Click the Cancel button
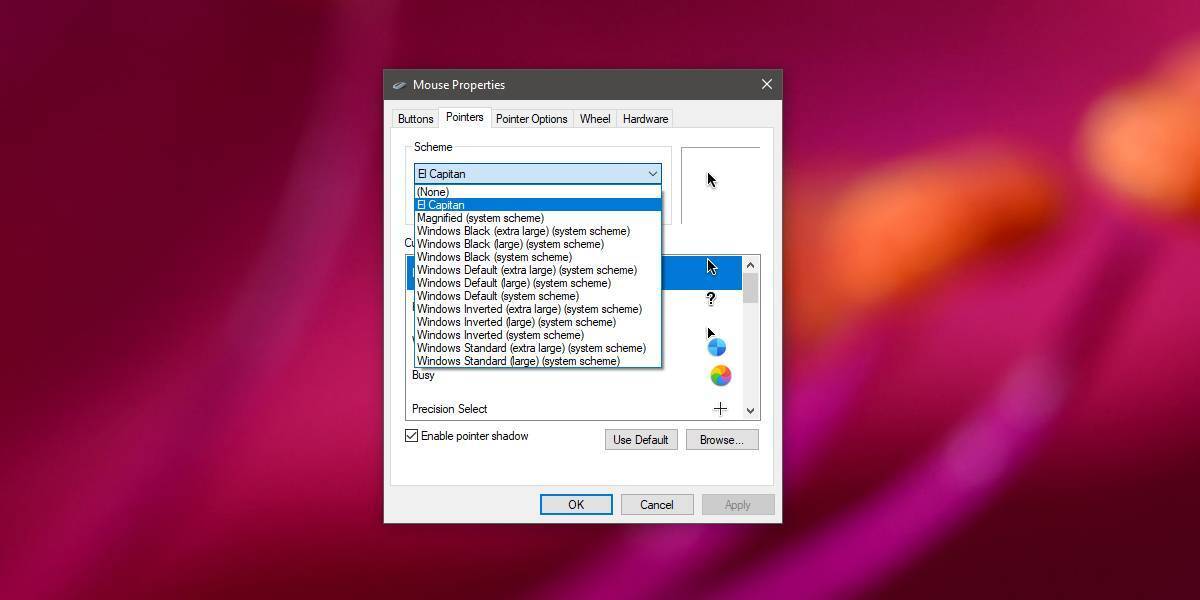Image resolution: width=1200 pixels, height=600 pixels. click(x=657, y=505)
